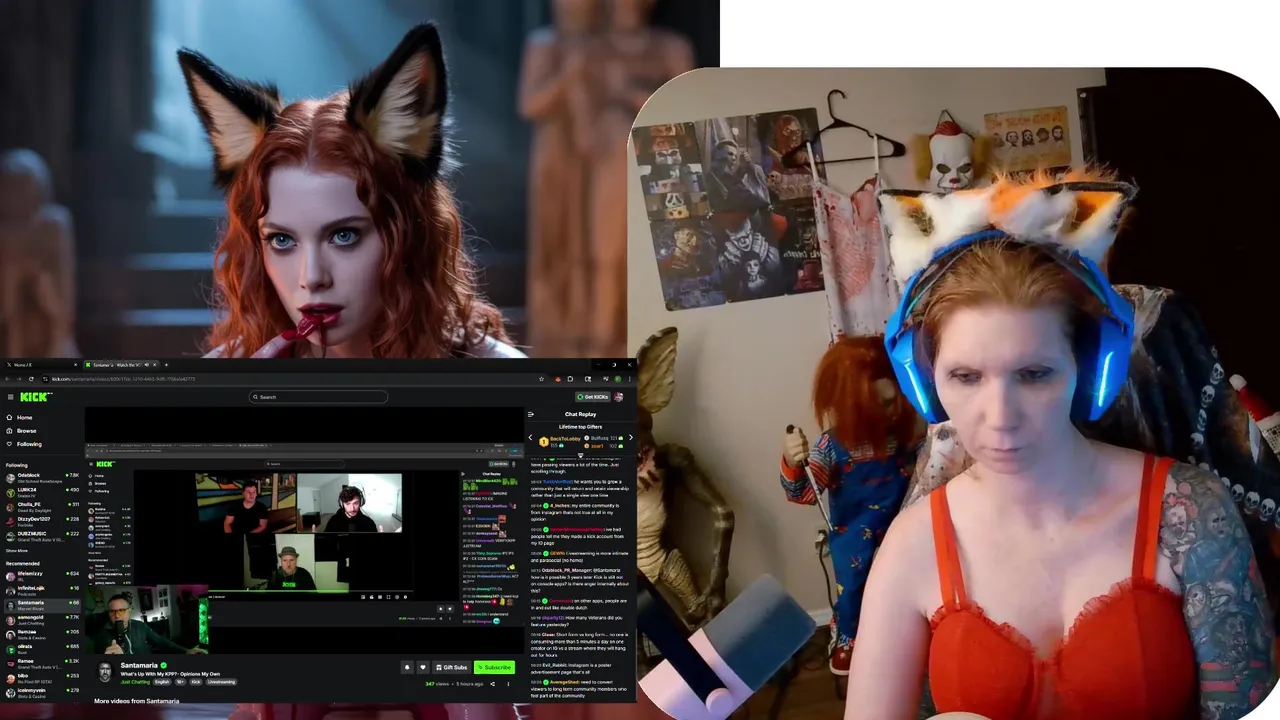Click the Santamaria channel avatar
The width and height of the screenshot is (1280, 720).
(x=105, y=671)
